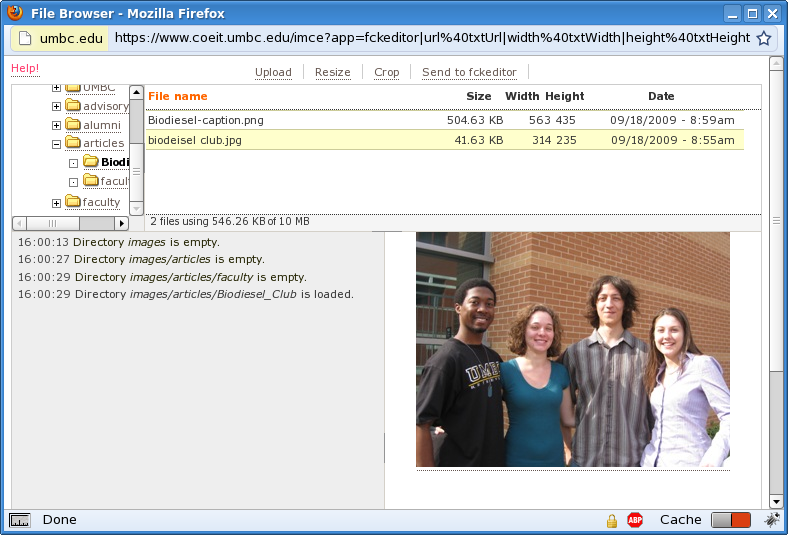This screenshot has width=788, height=535.
Task: Expand the advisory folder tree node
Action: (x=56, y=106)
